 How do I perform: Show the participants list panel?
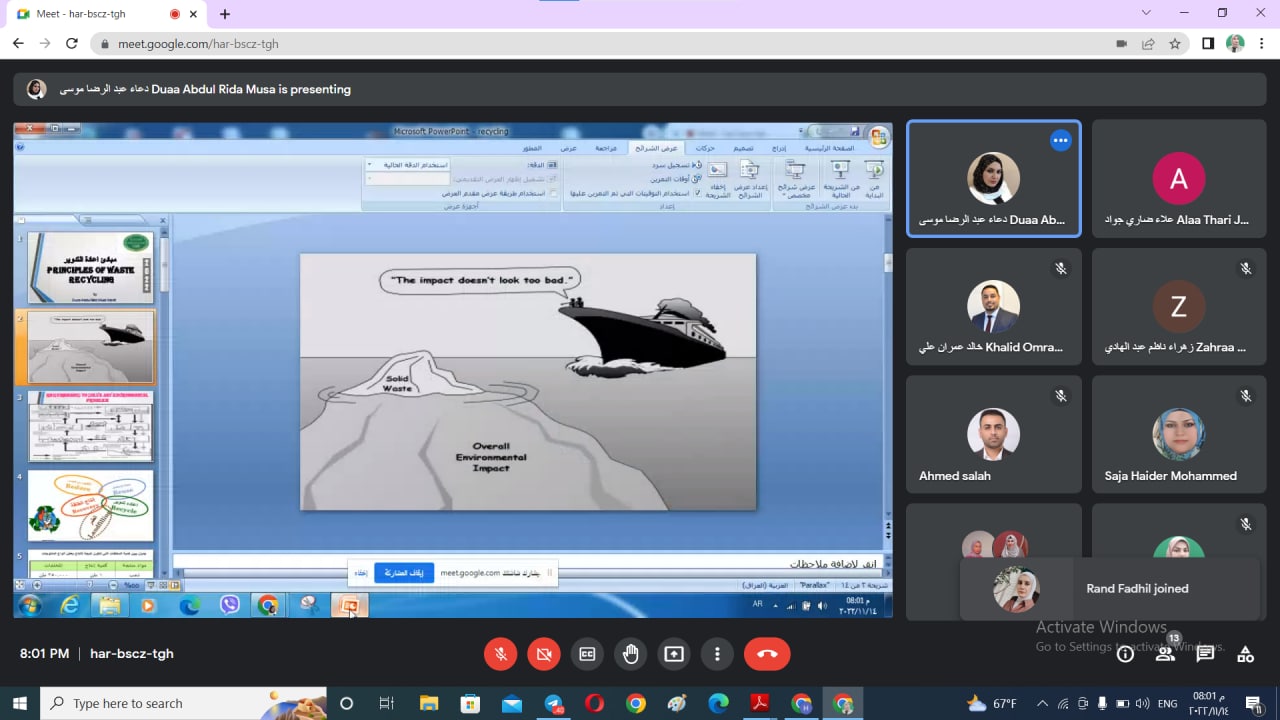(x=1165, y=654)
